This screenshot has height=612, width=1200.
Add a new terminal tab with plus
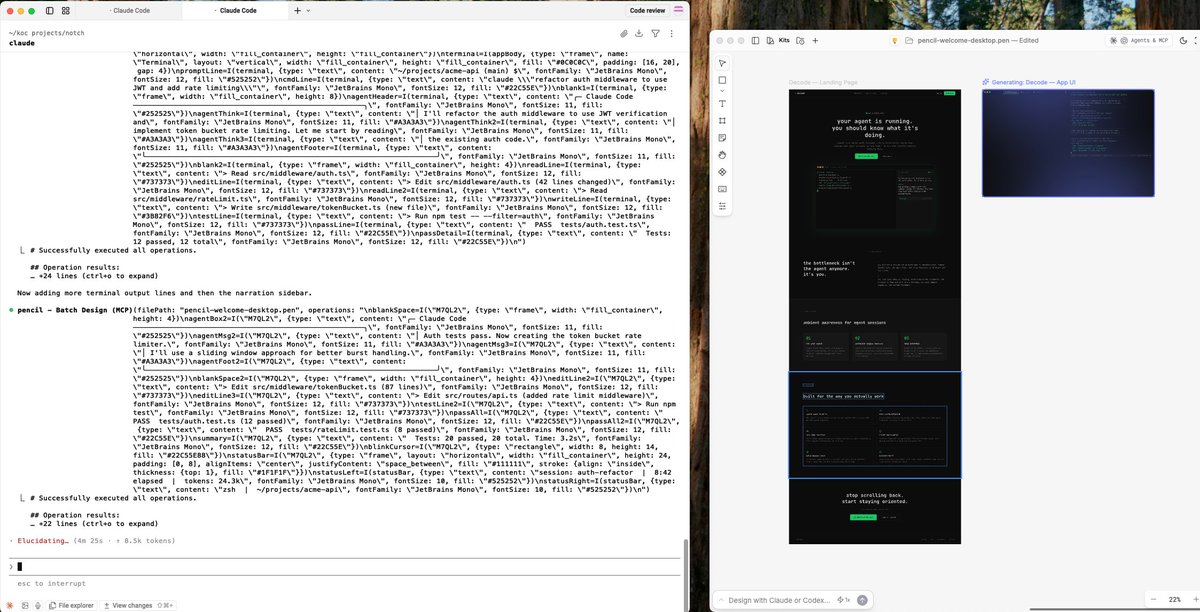[x=297, y=9]
